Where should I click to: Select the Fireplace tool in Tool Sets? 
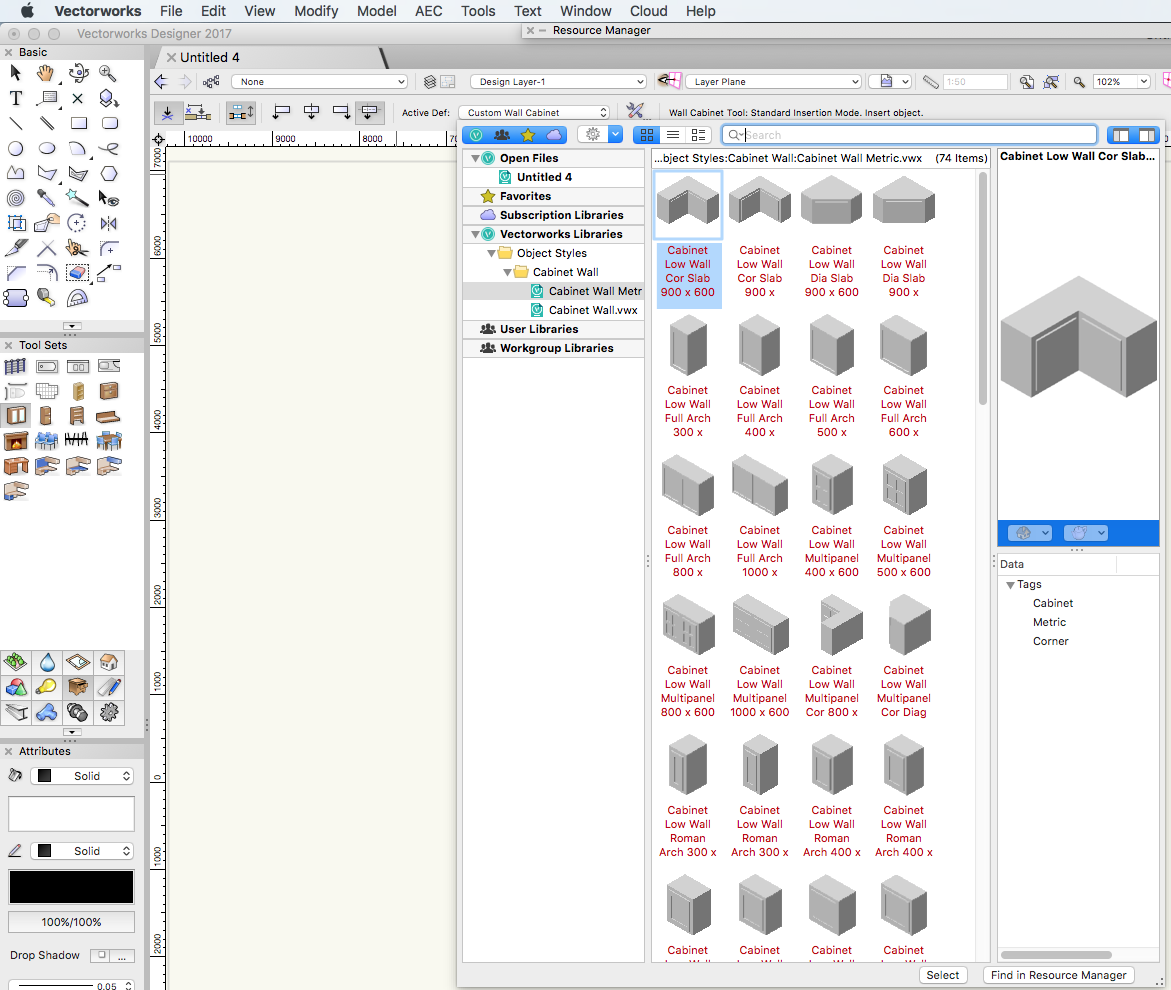click(x=16, y=441)
